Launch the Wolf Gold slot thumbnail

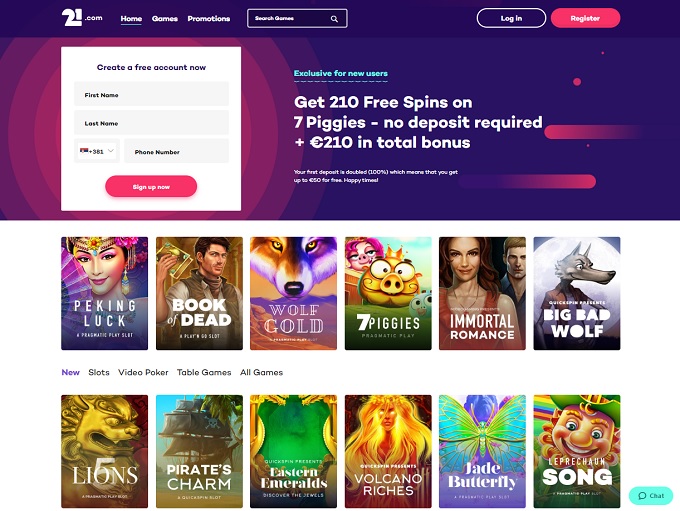point(294,293)
